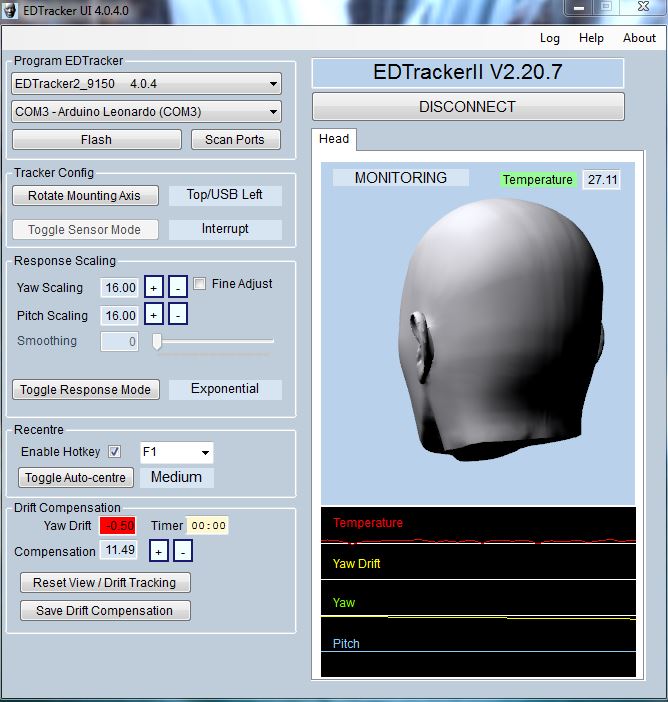Click the Medium auto-centre label
668x702 pixels.
tap(176, 477)
